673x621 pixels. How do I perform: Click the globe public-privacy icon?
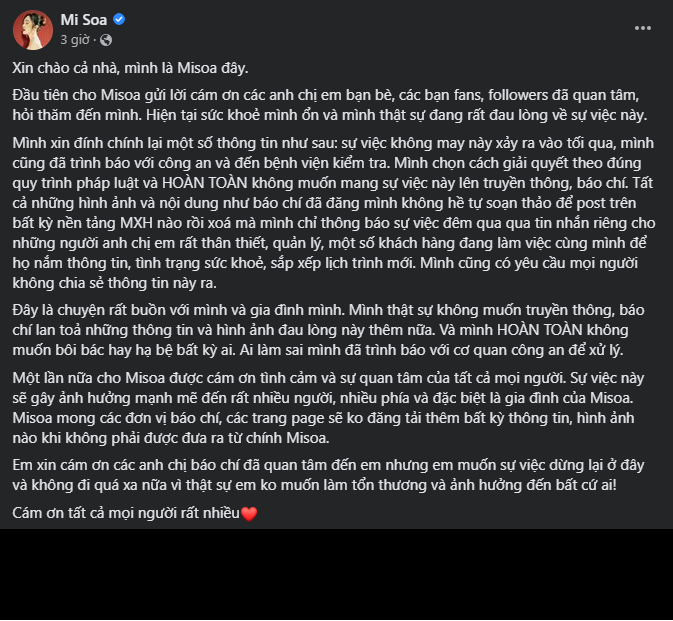106,40
